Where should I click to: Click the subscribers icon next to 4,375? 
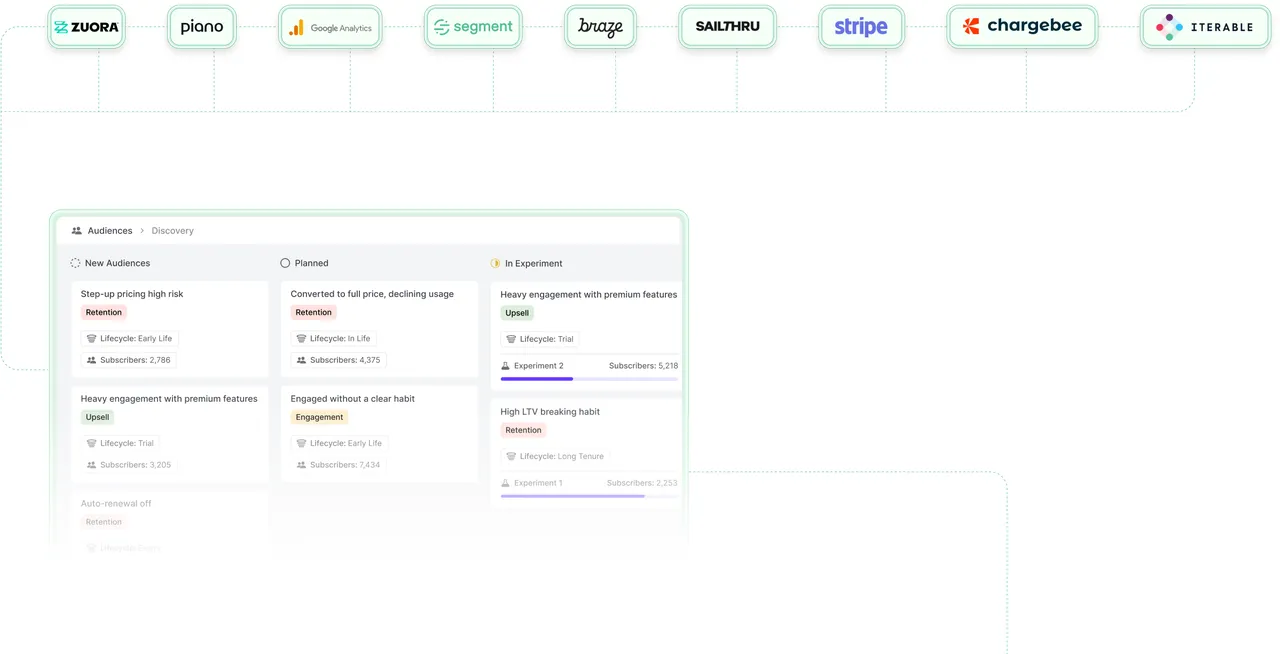[x=302, y=360]
